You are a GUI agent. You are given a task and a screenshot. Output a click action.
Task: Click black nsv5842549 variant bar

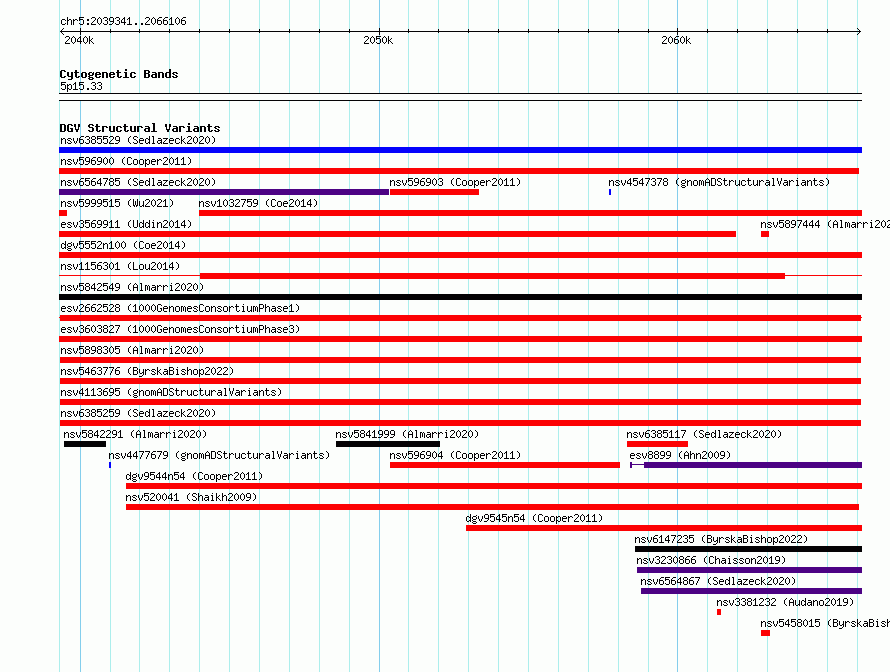click(460, 297)
